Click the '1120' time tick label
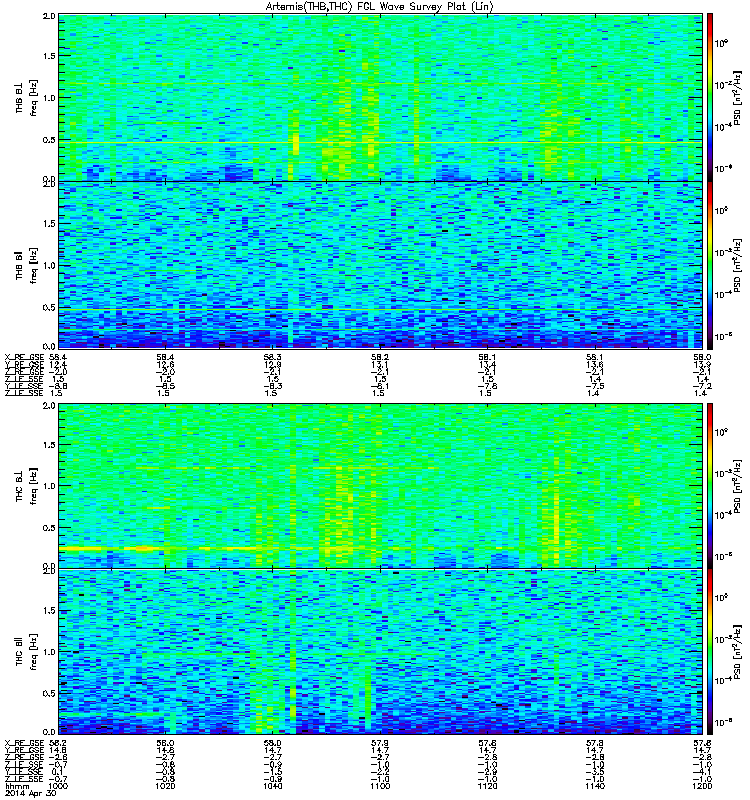 click(487, 786)
